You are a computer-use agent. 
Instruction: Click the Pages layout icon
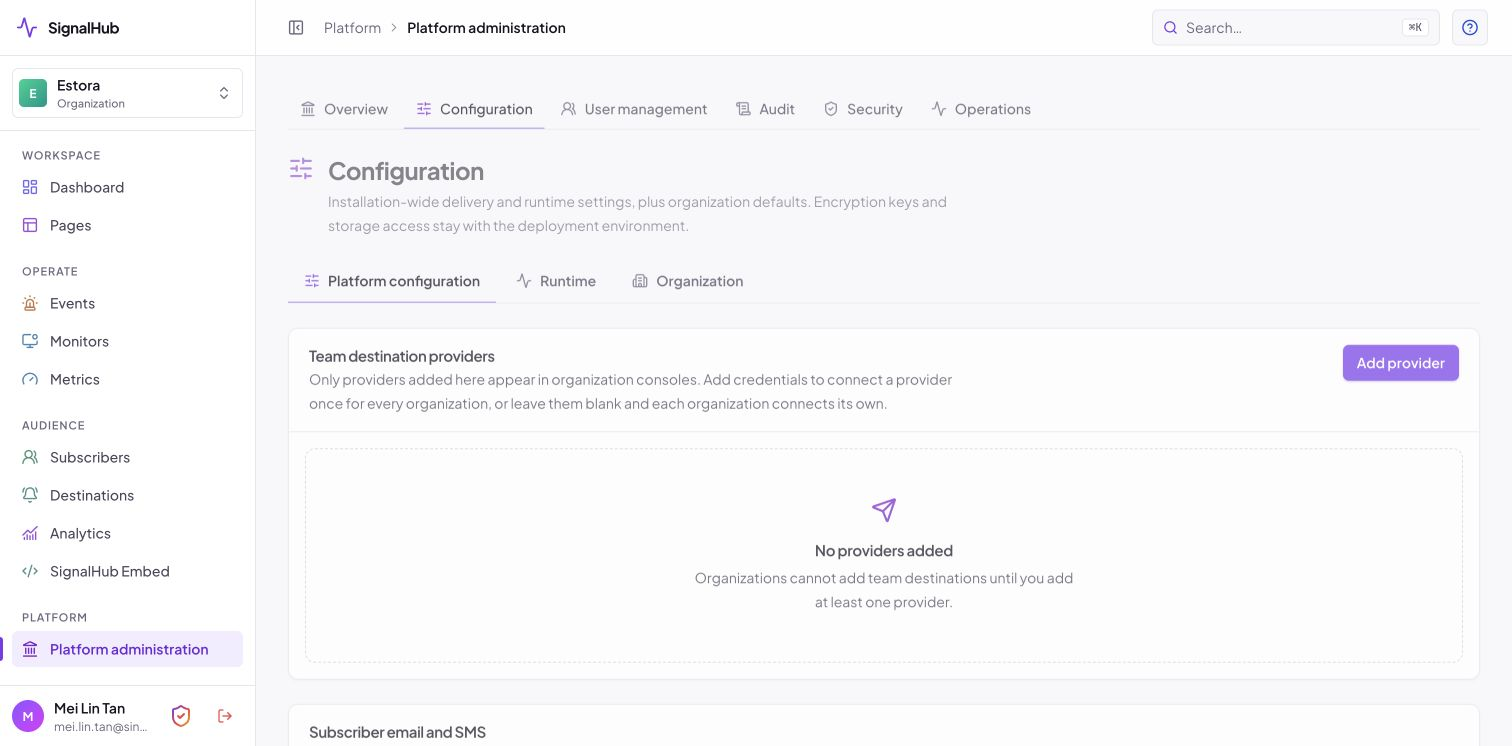(30, 225)
